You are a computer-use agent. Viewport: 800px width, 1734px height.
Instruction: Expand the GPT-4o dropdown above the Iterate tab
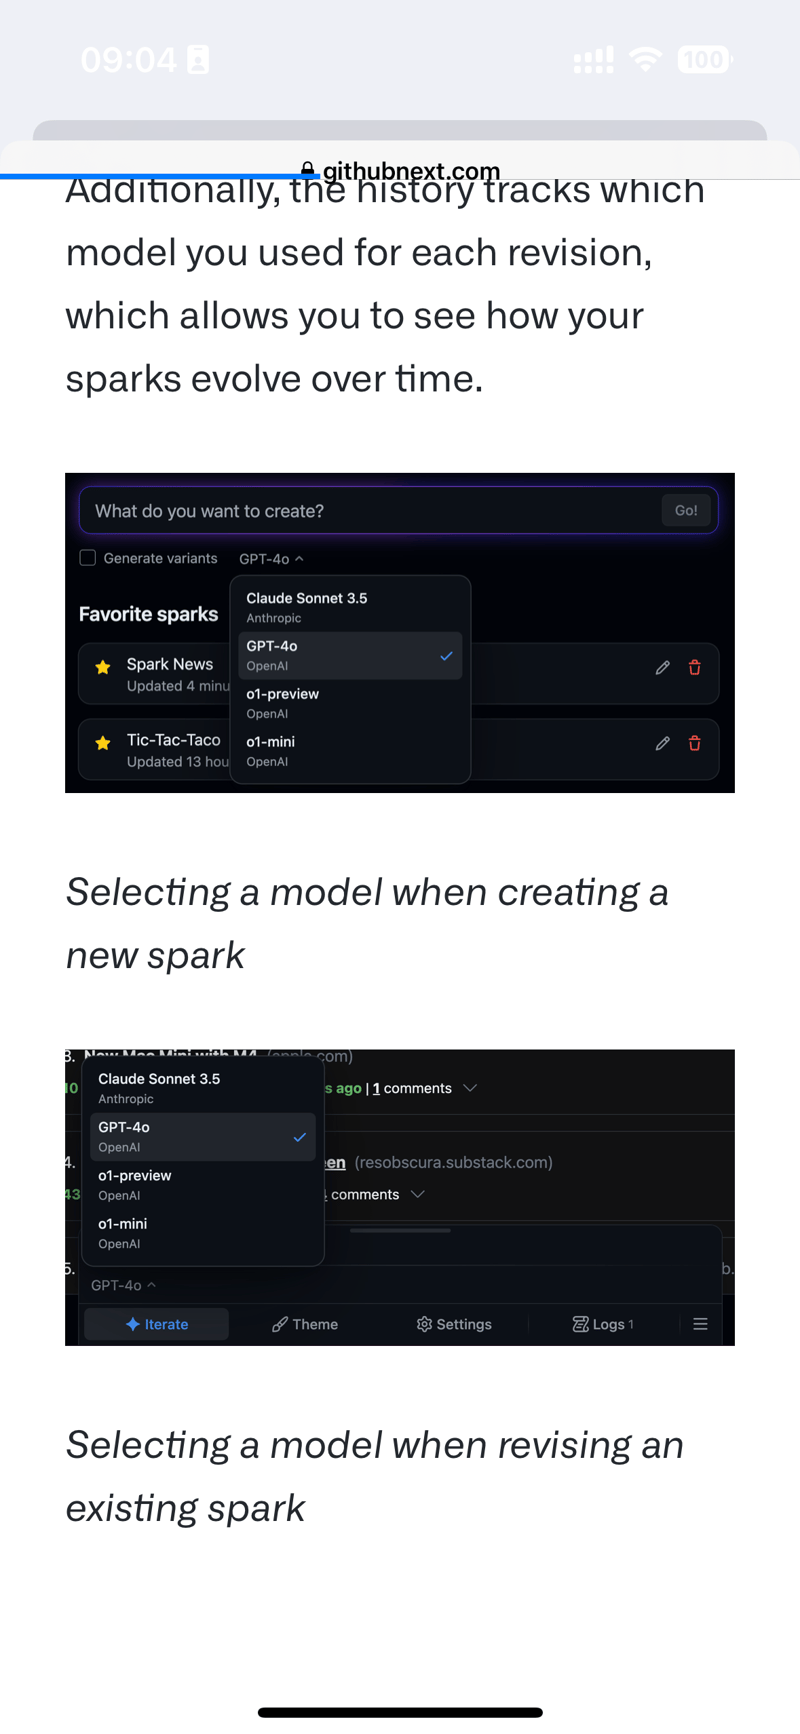click(x=123, y=1285)
